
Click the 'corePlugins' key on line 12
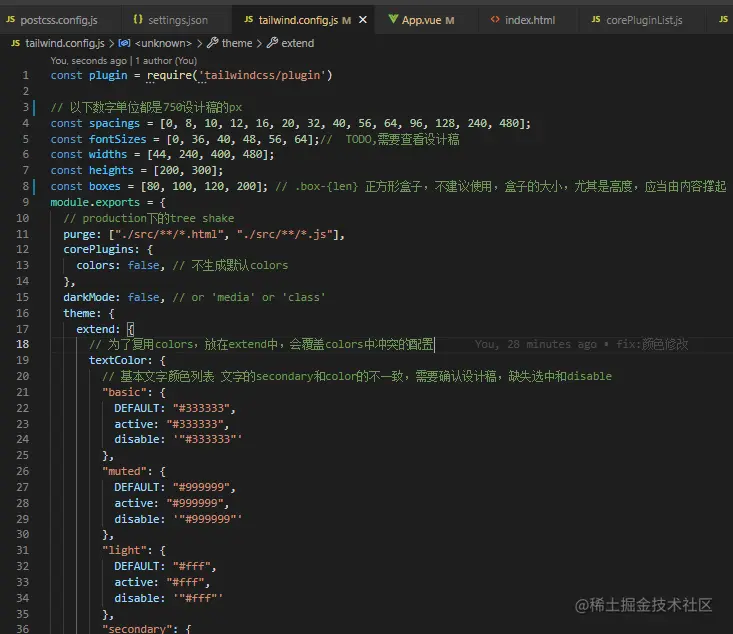(98, 249)
